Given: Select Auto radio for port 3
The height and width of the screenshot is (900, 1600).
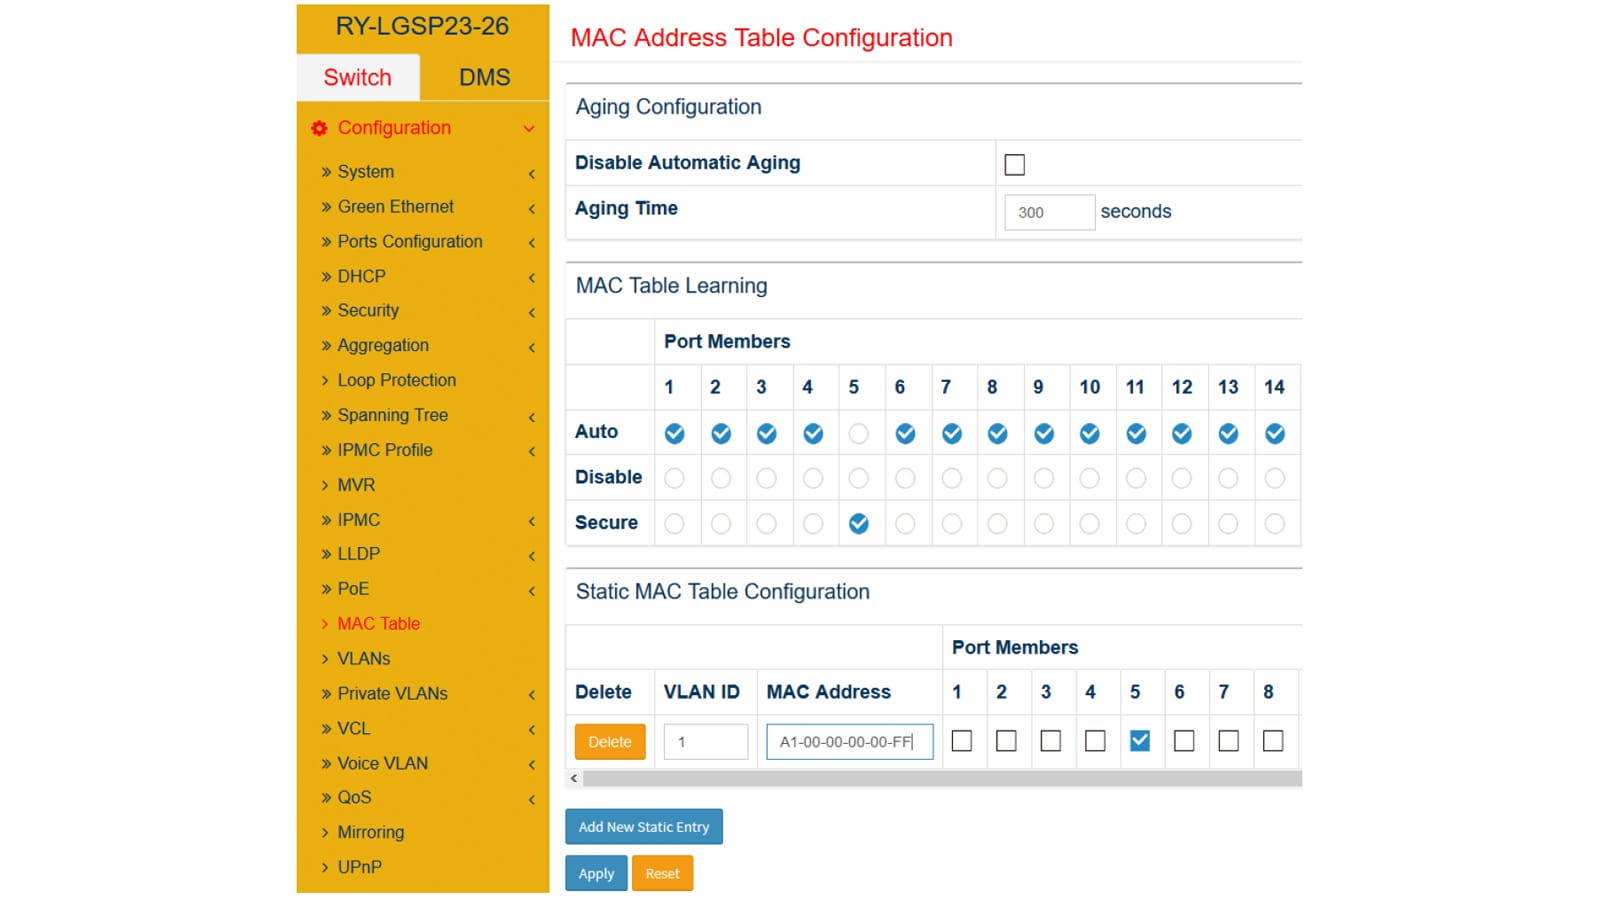Looking at the screenshot, I should (766, 434).
